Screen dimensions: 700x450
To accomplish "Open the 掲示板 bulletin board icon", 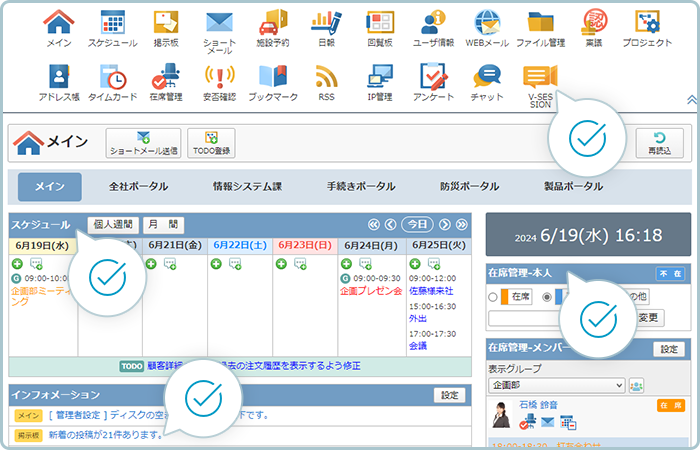I will point(166,27).
